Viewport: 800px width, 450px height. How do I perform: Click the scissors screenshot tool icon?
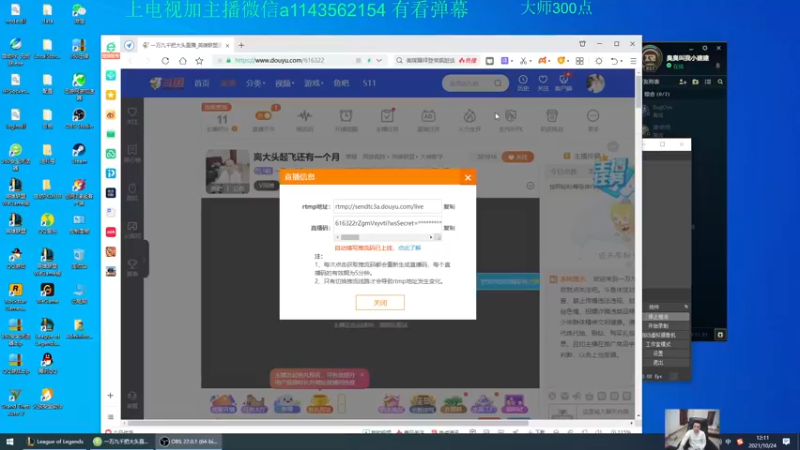pyautogui.click(x=523, y=61)
